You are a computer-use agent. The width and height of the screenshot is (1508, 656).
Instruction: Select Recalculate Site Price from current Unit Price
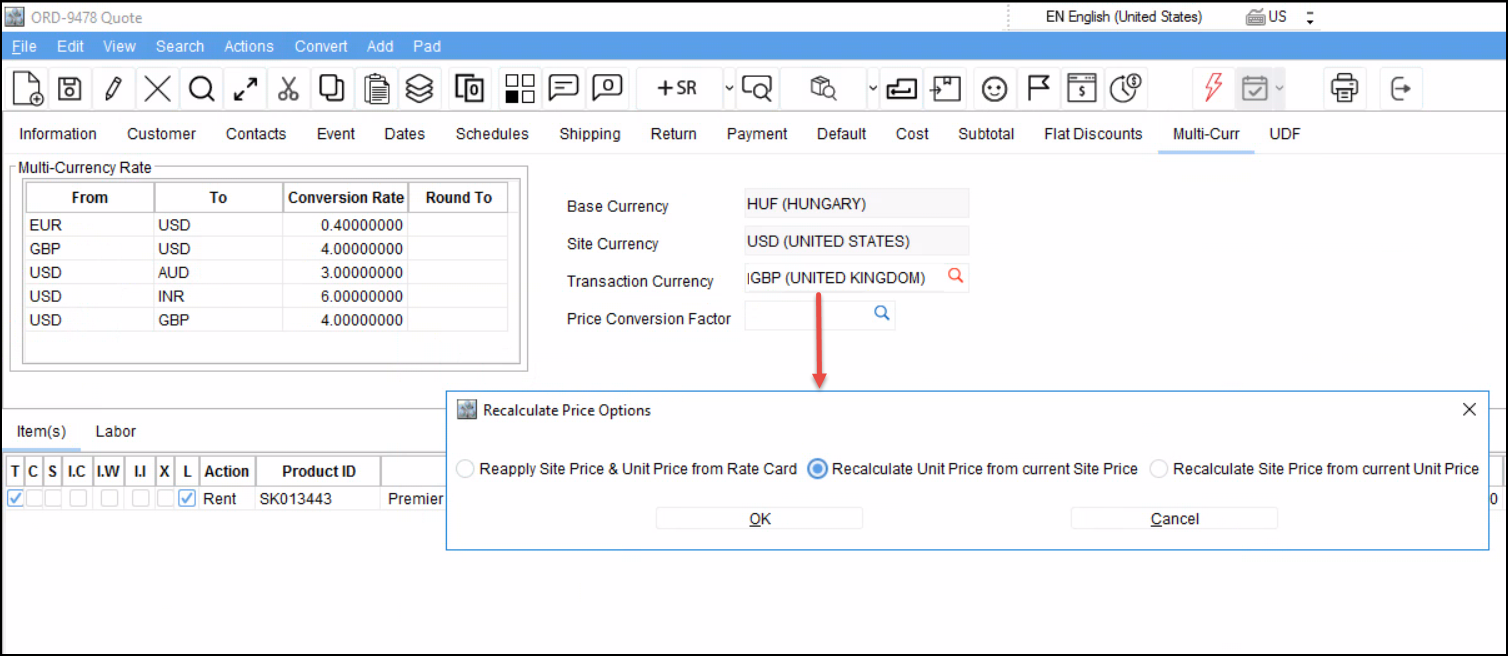(1159, 469)
